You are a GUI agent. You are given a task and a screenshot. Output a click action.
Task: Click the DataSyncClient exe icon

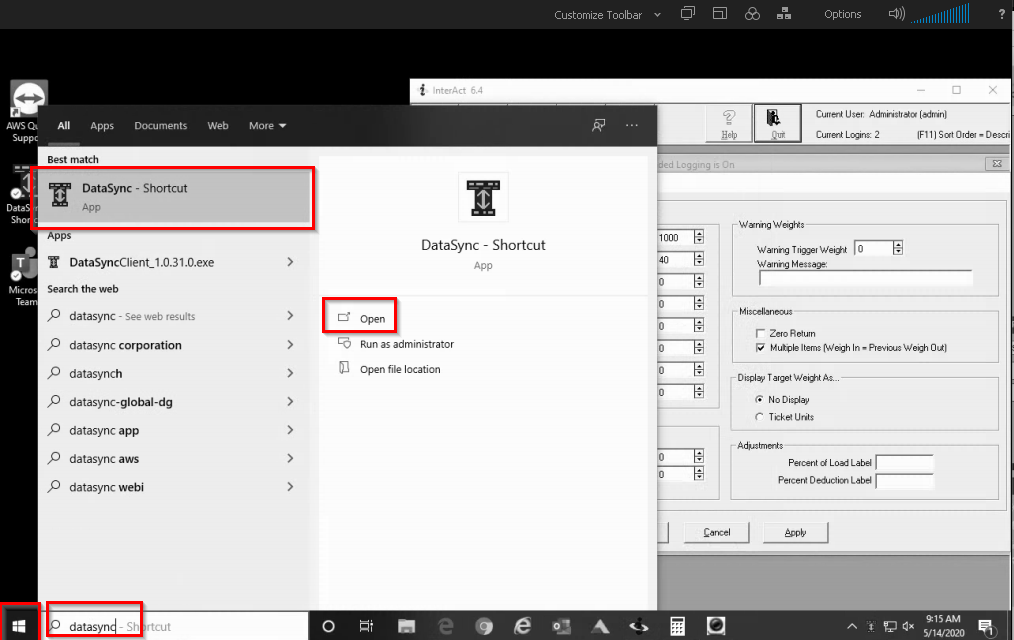click(54, 262)
